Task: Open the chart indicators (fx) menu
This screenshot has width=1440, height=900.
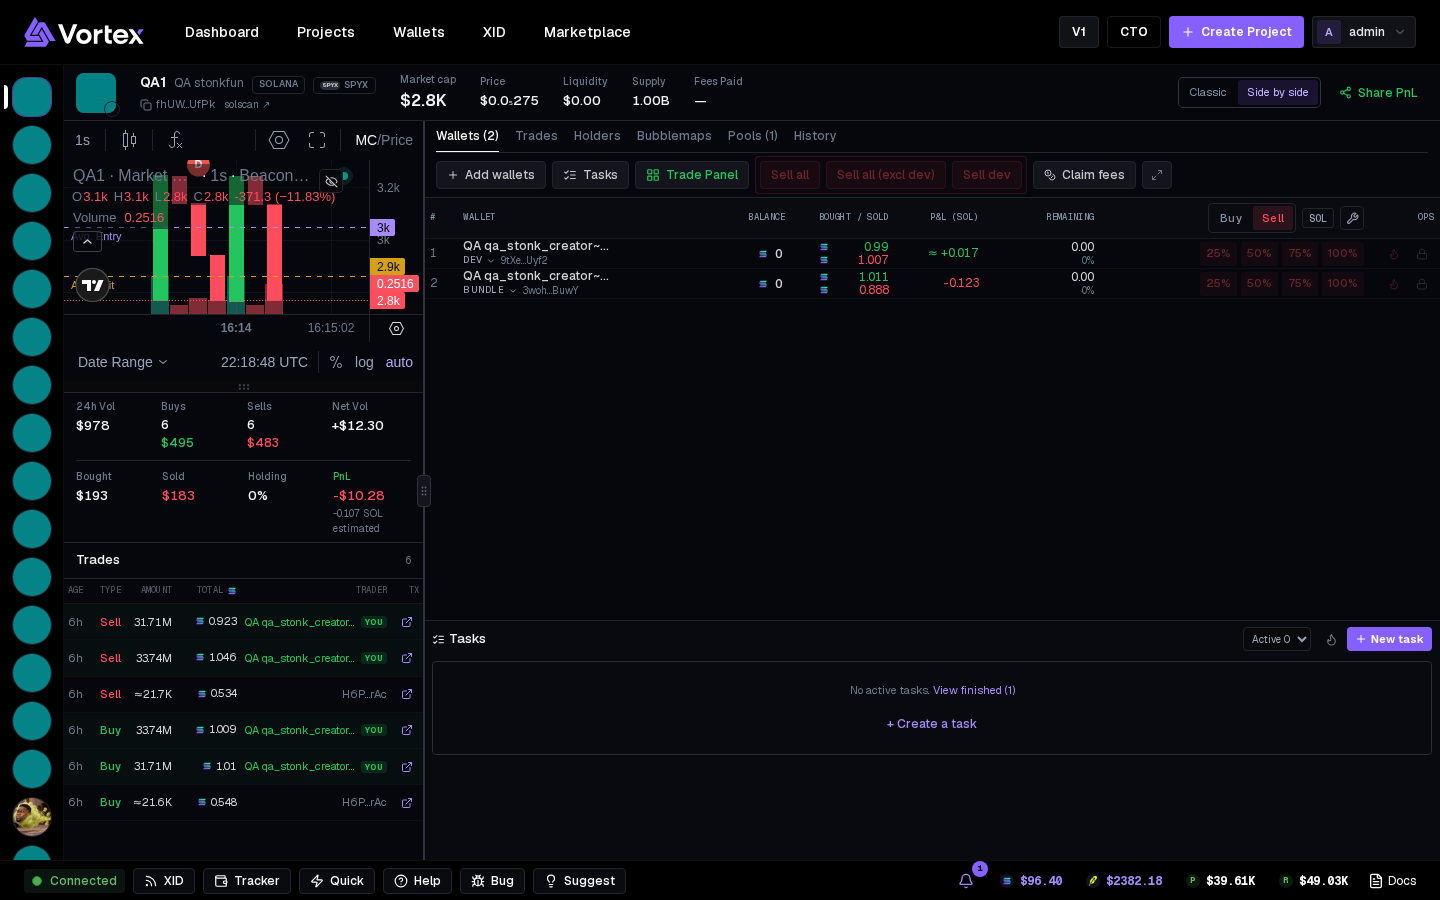Action: (x=176, y=140)
